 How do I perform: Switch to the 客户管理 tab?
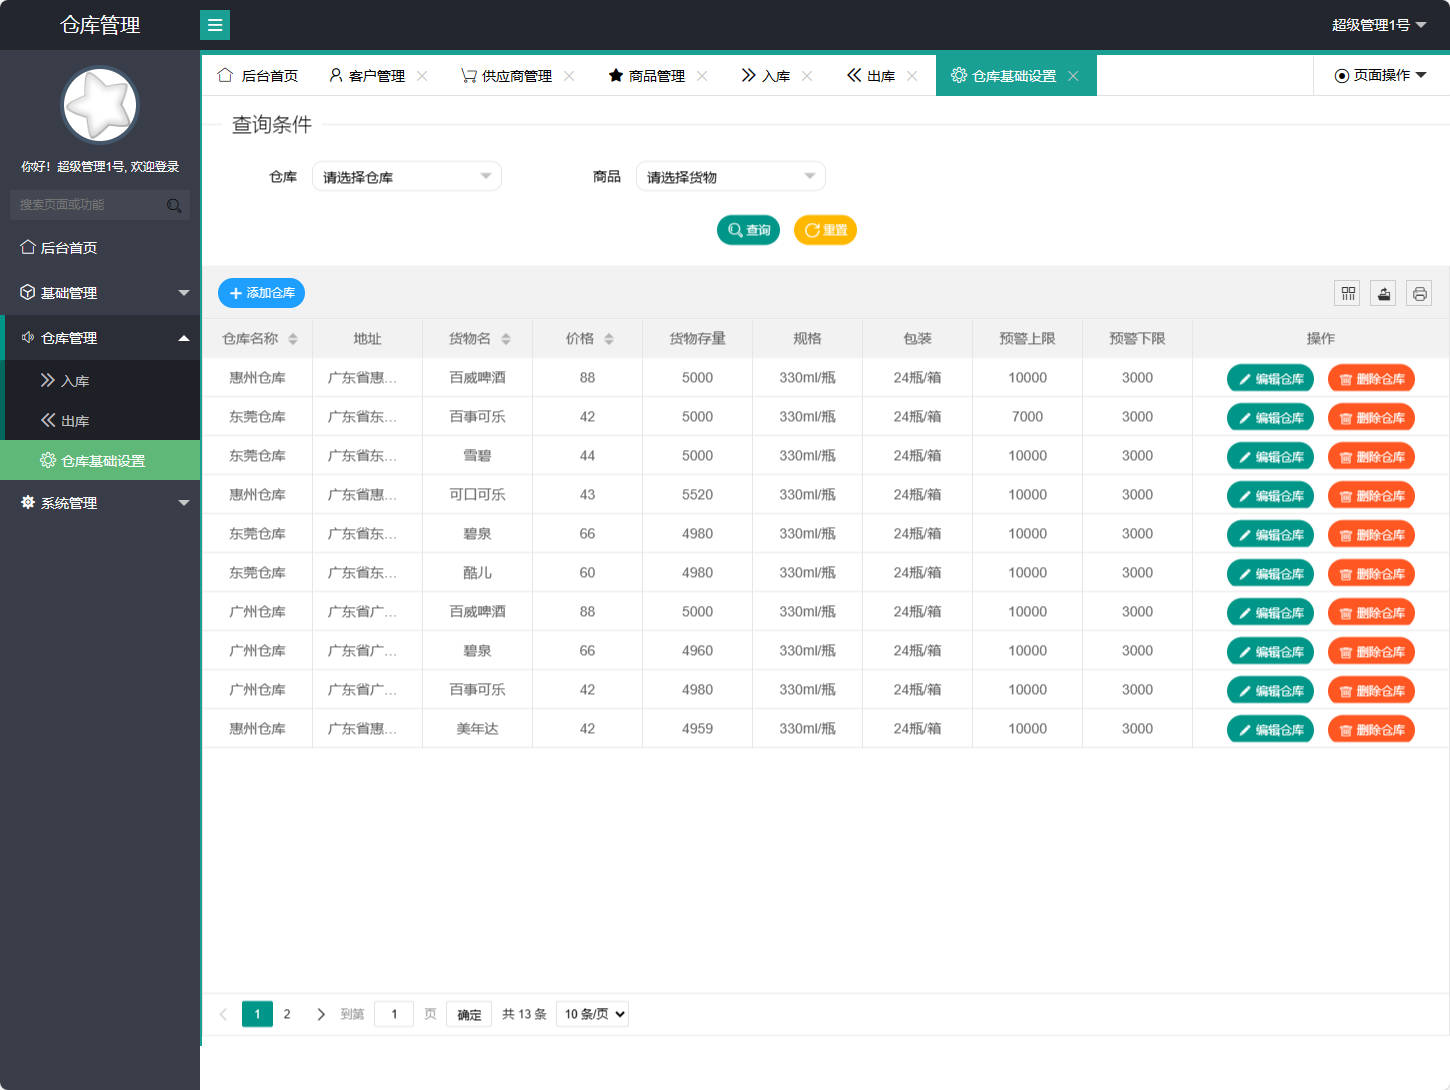[375, 75]
